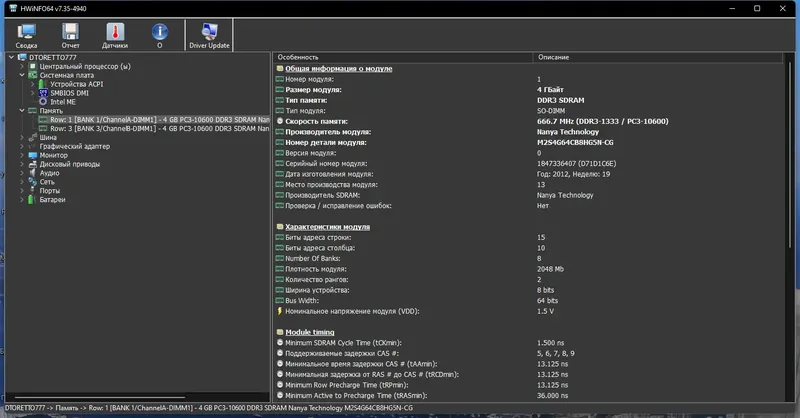Select the SMBIOS DMI tree node
Viewport: 800px width, 418px height.
tap(69, 93)
